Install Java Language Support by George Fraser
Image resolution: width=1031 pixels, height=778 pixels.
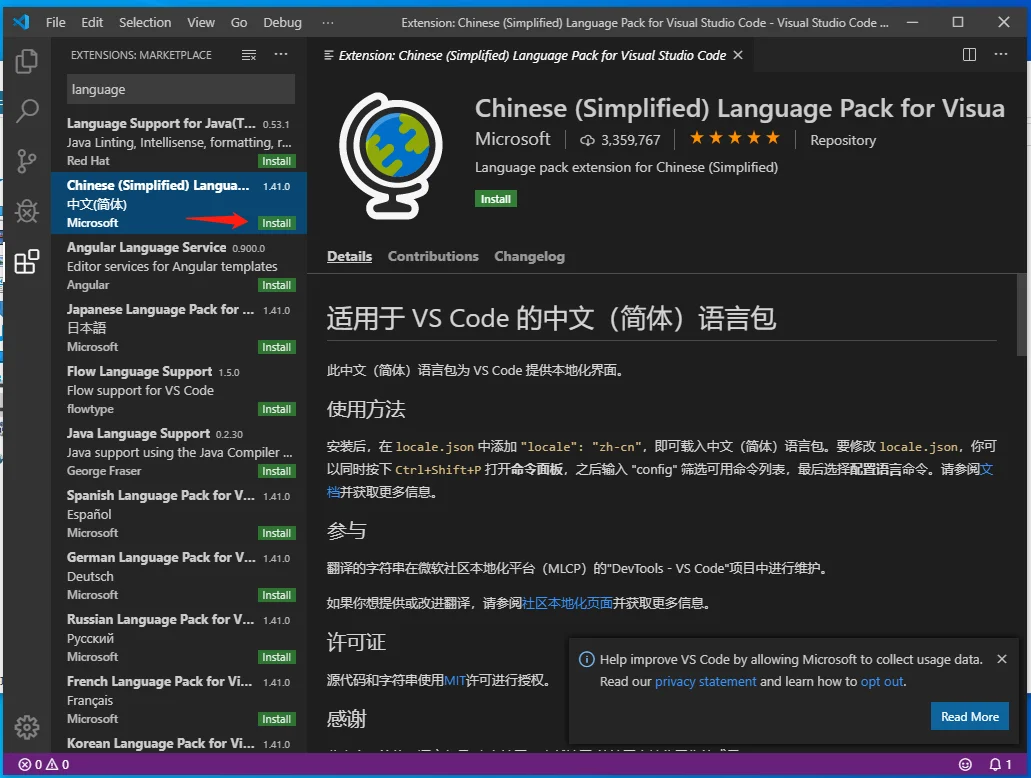pos(277,471)
